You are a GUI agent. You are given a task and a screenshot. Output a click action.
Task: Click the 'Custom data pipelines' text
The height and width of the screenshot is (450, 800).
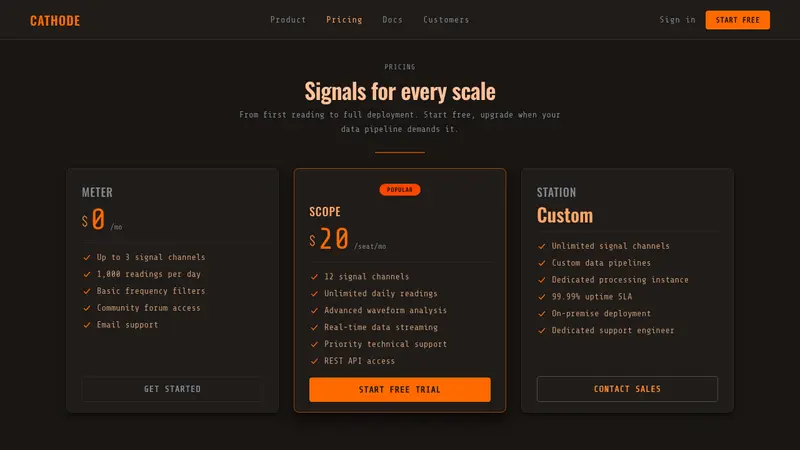click(x=601, y=263)
